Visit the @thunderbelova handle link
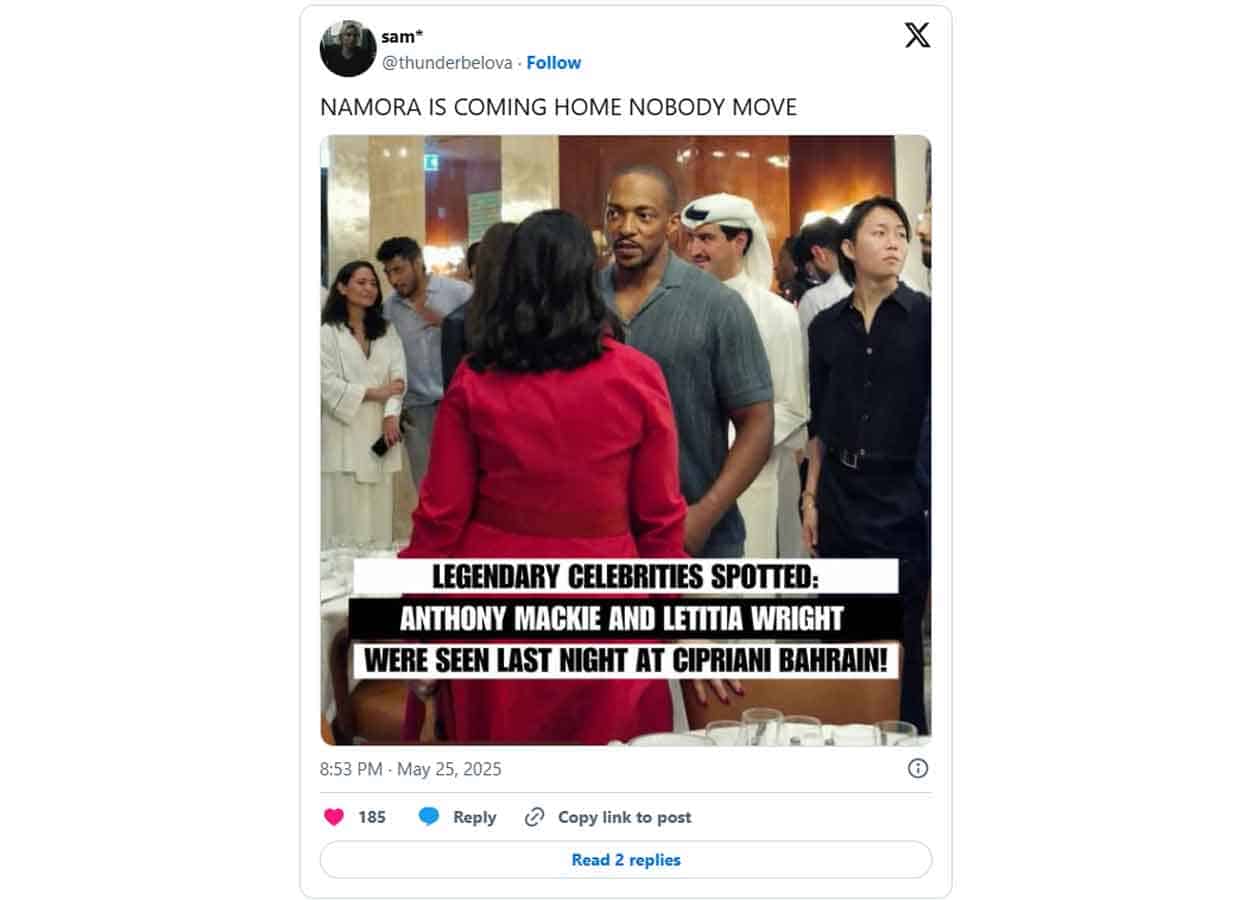1250x900 pixels. pyautogui.click(x=447, y=62)
